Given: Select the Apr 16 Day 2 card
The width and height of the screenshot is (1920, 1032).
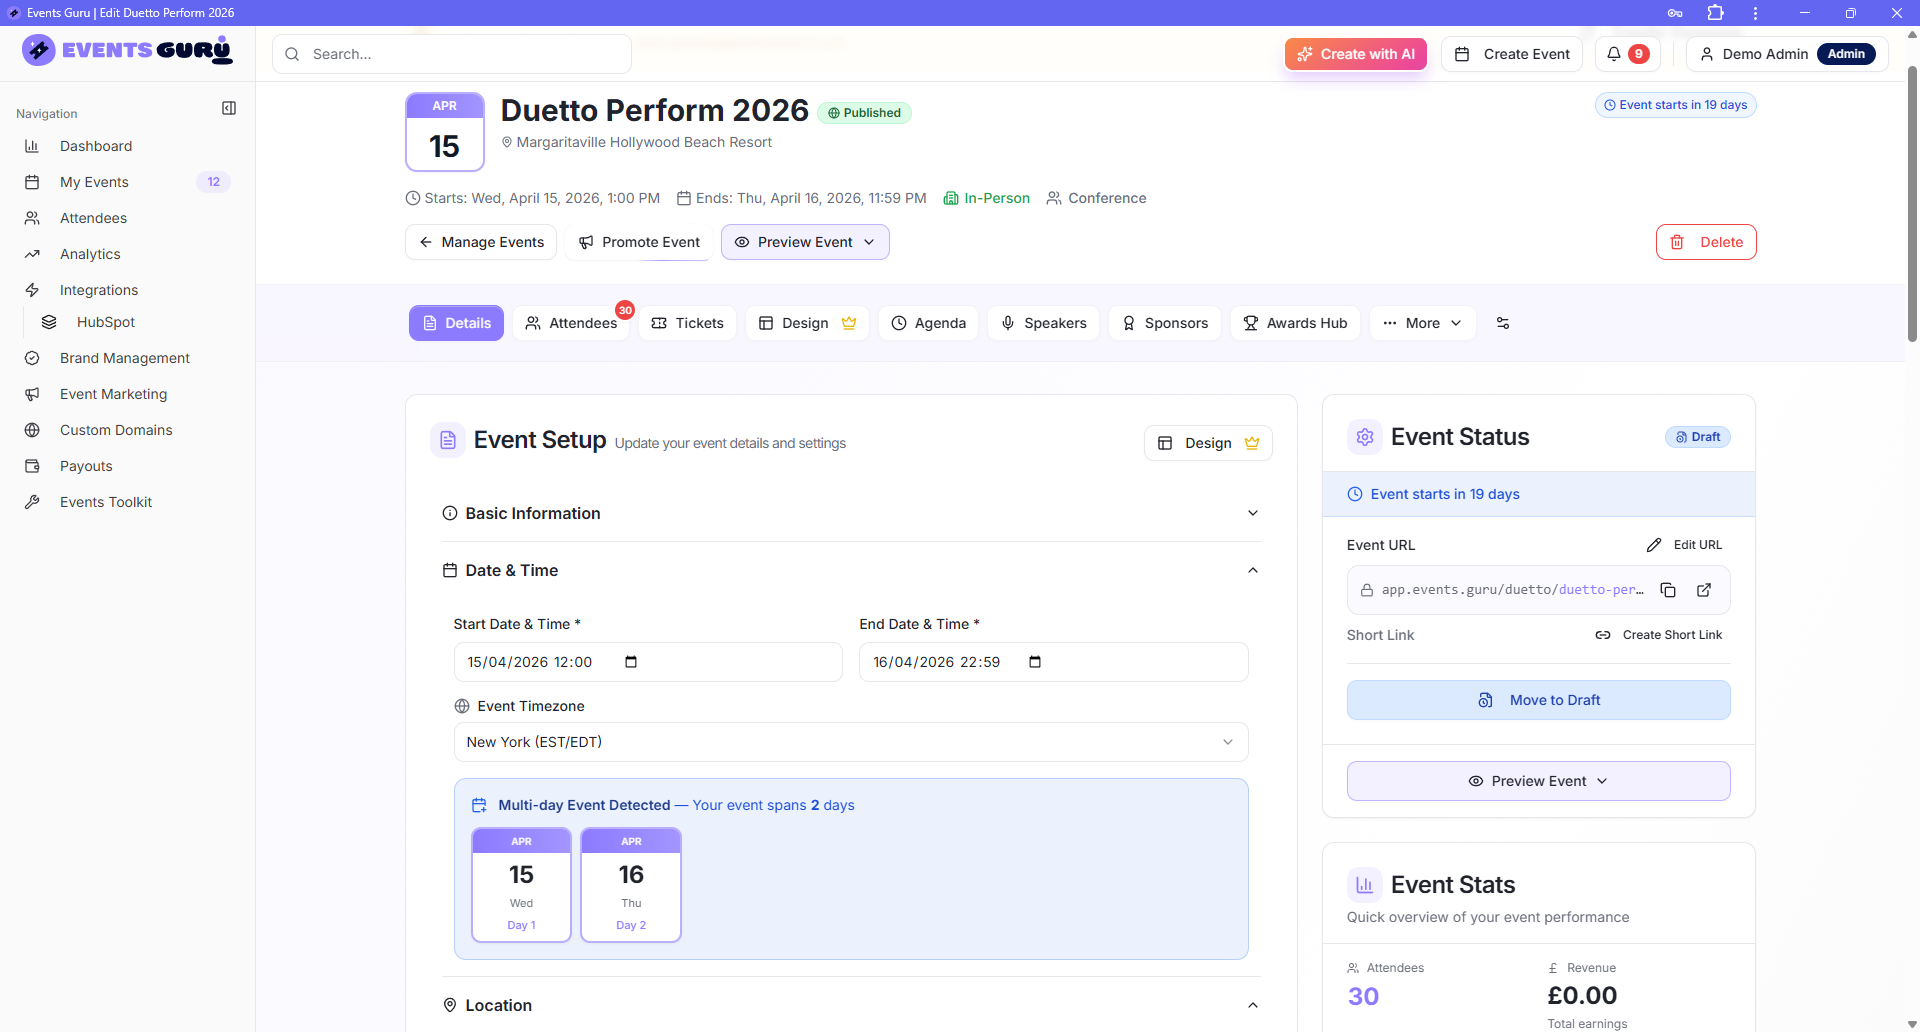Looking at the screenshot, I should [x=631, y=884].
